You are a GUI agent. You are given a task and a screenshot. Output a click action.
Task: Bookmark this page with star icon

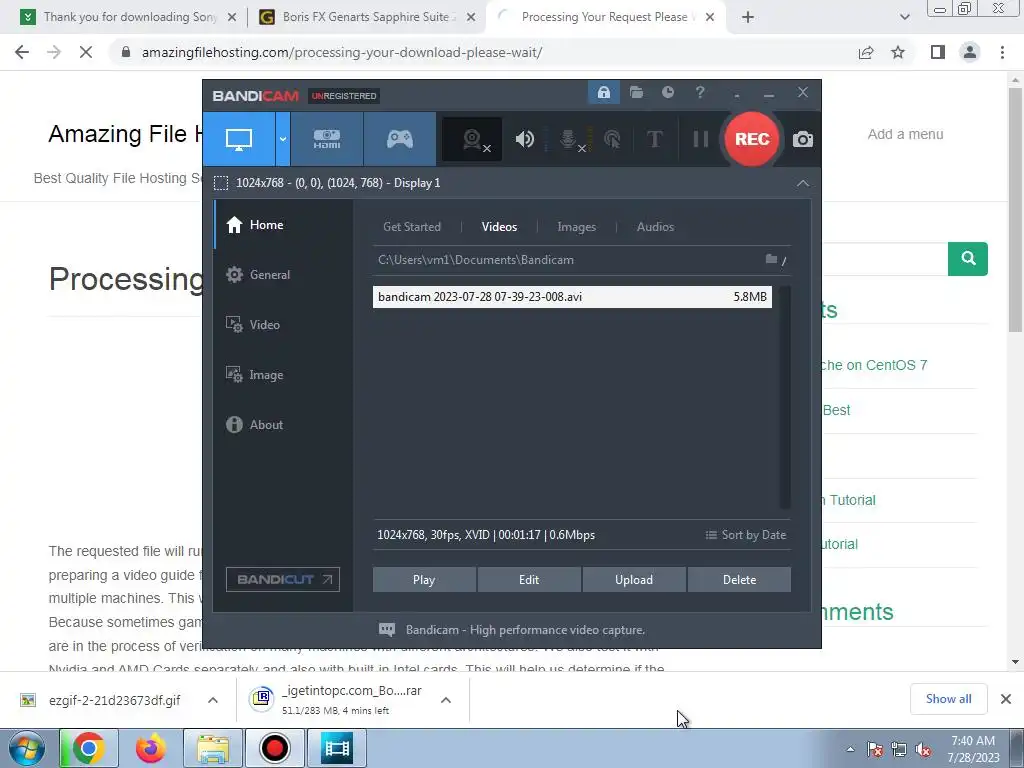click(898, 52)
